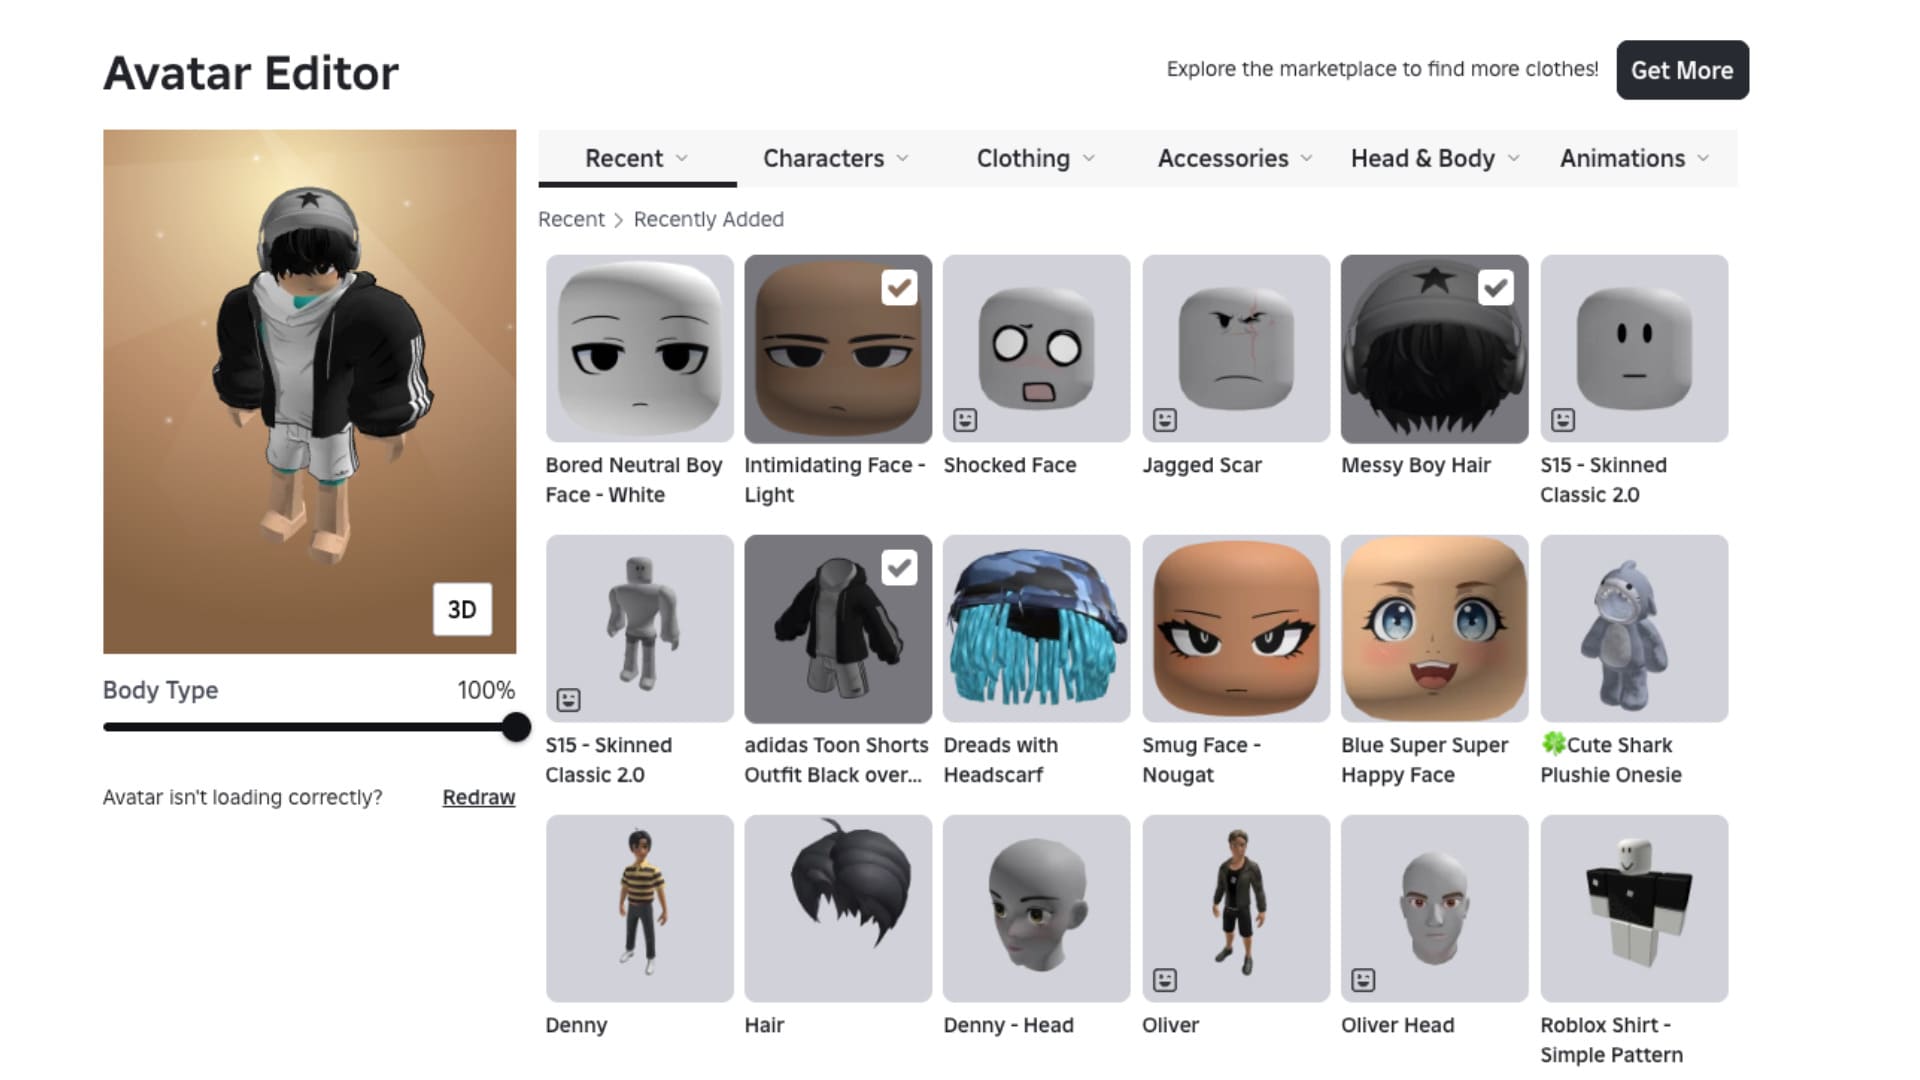Click the smiley icon on the Oliver tile
The width and height of the screenshot is (1920, 1080).
[x=1162, y=979]
